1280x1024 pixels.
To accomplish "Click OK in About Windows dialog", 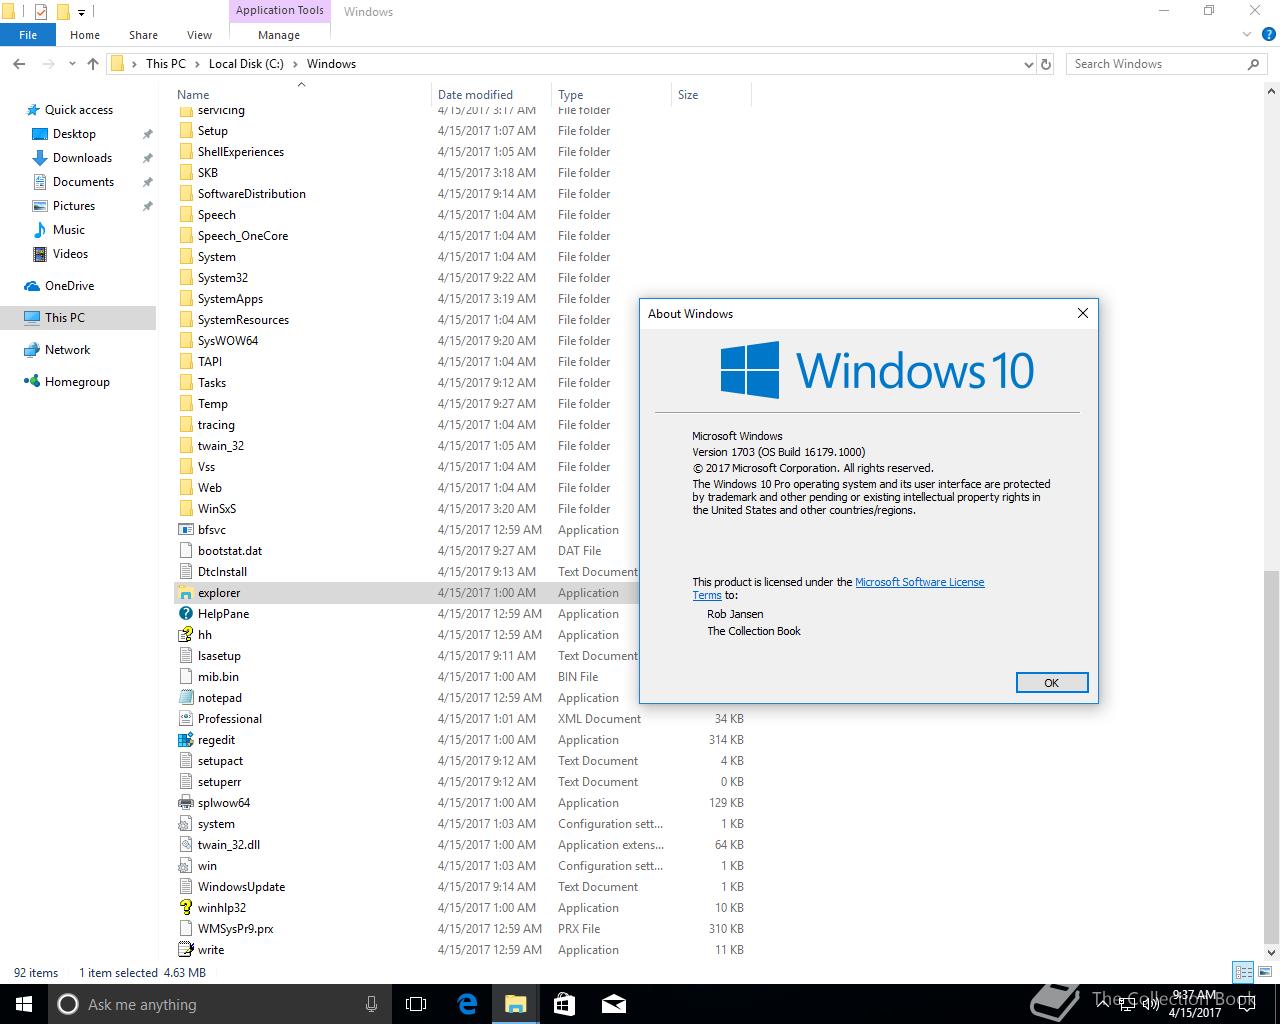I will point(1051,683).
